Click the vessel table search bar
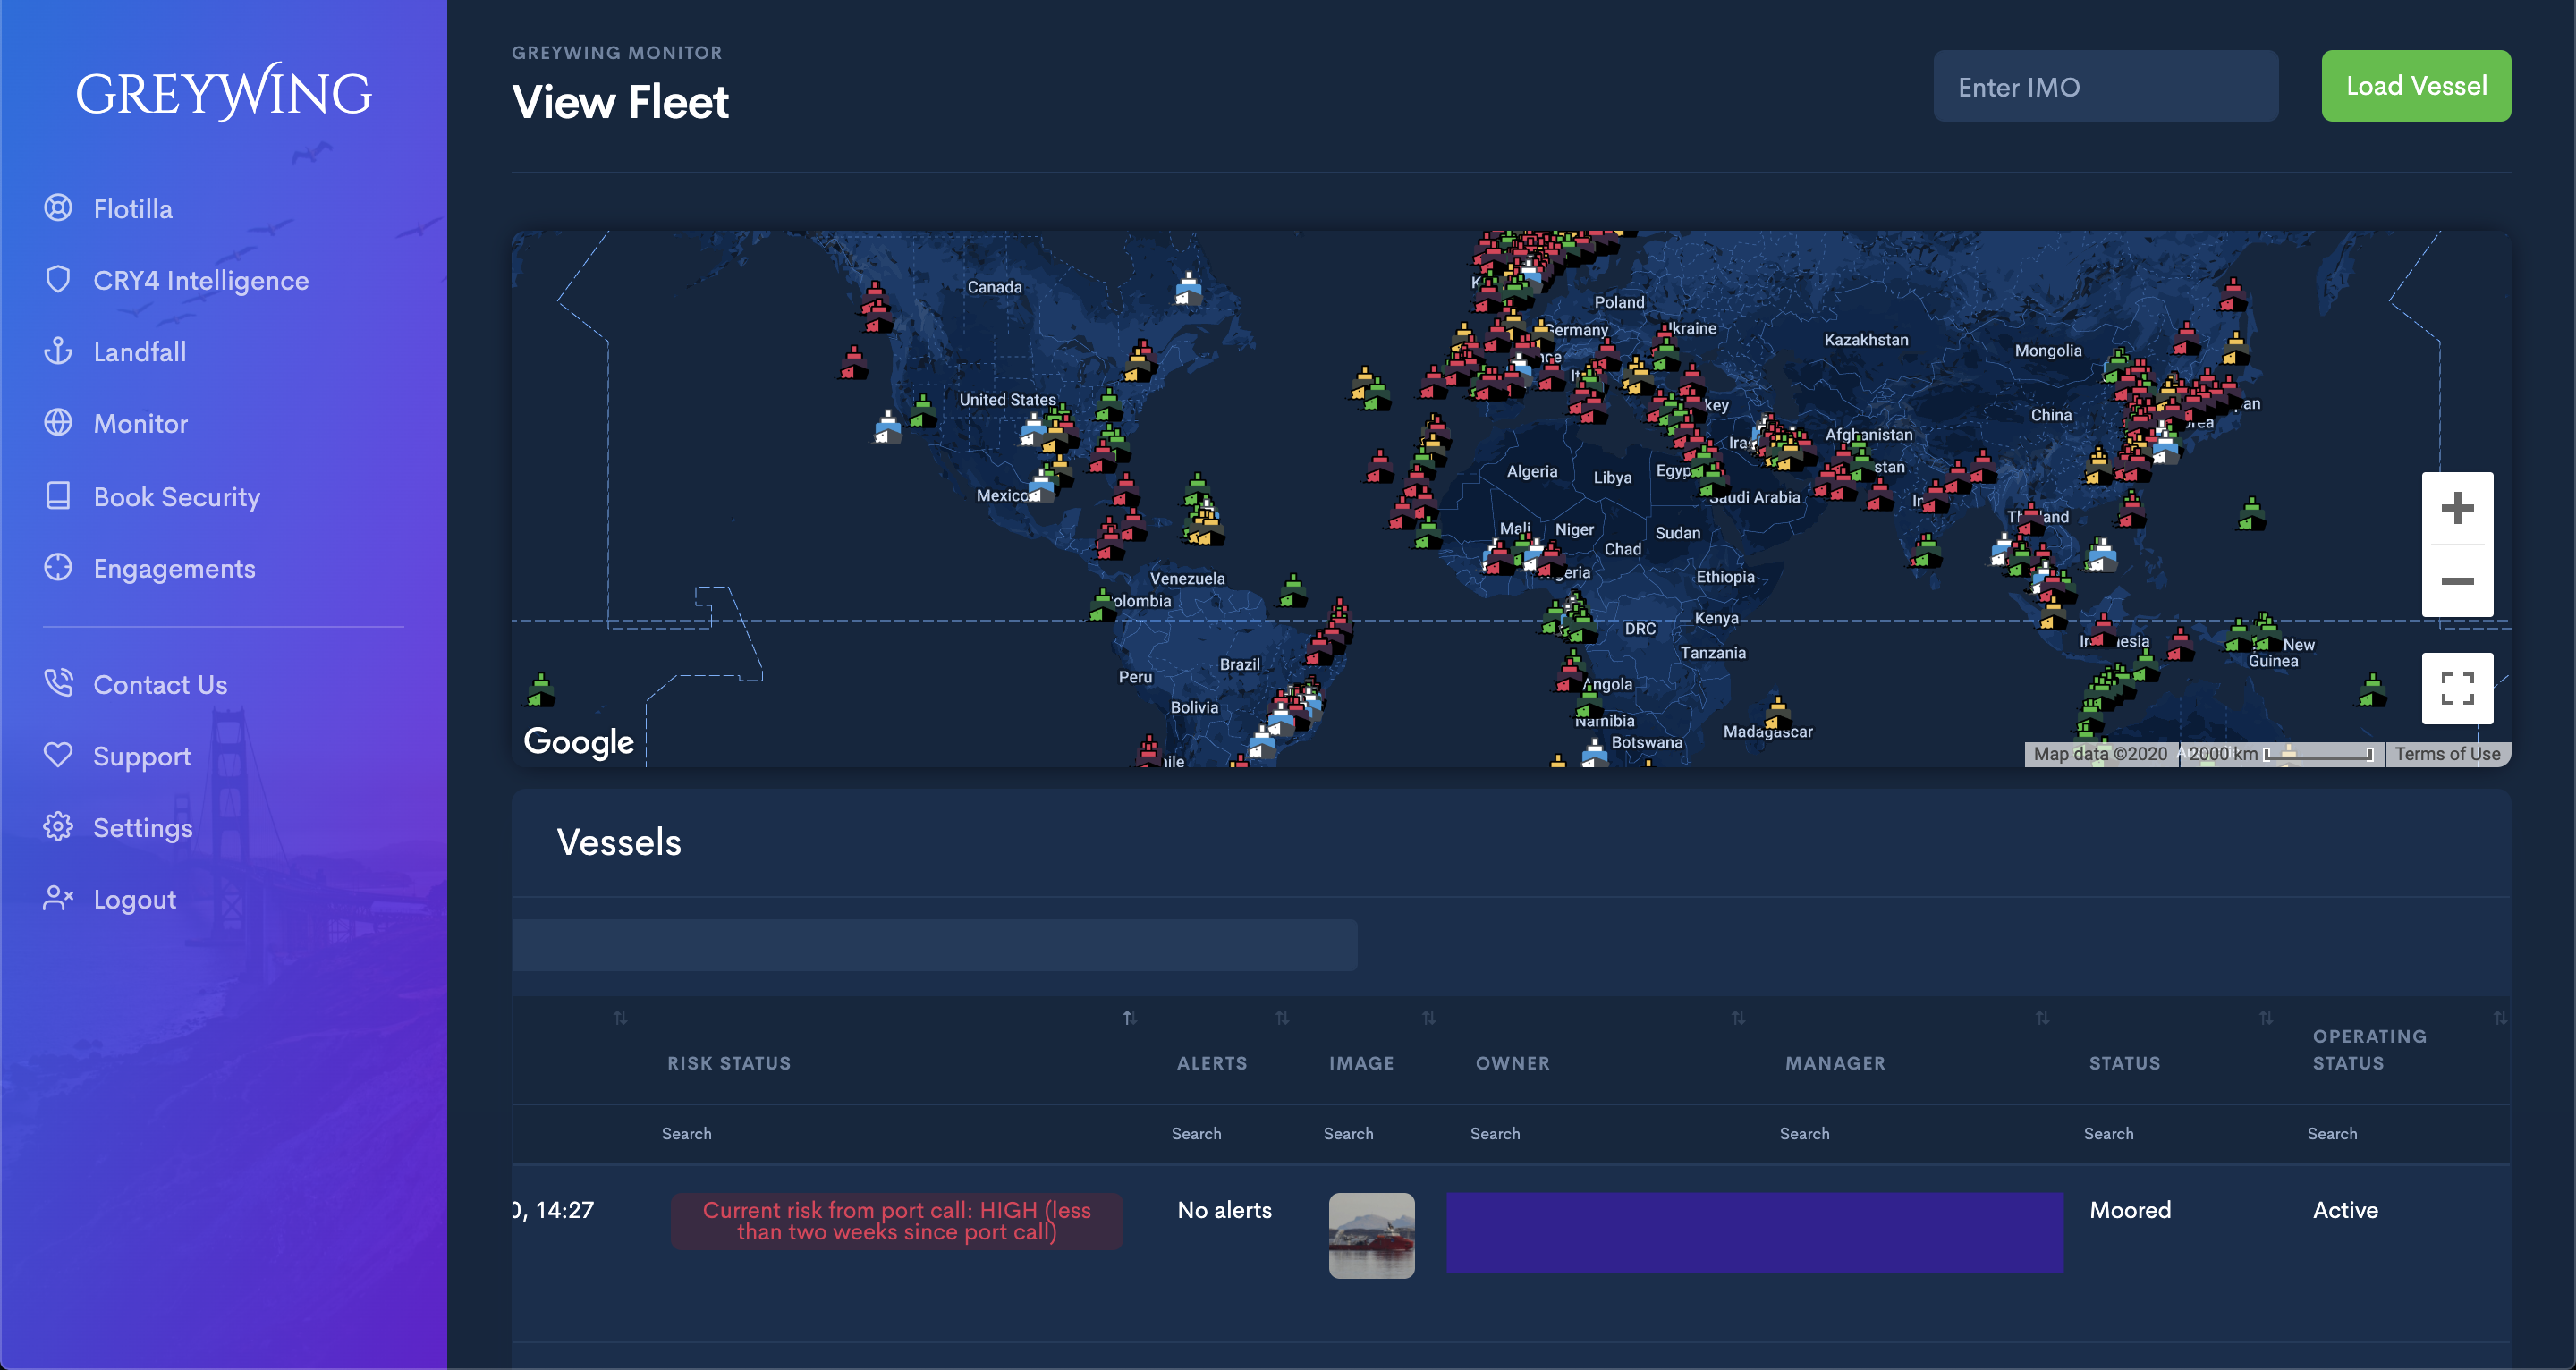This screenshot has height=1370, width=2576. point(935,945)
